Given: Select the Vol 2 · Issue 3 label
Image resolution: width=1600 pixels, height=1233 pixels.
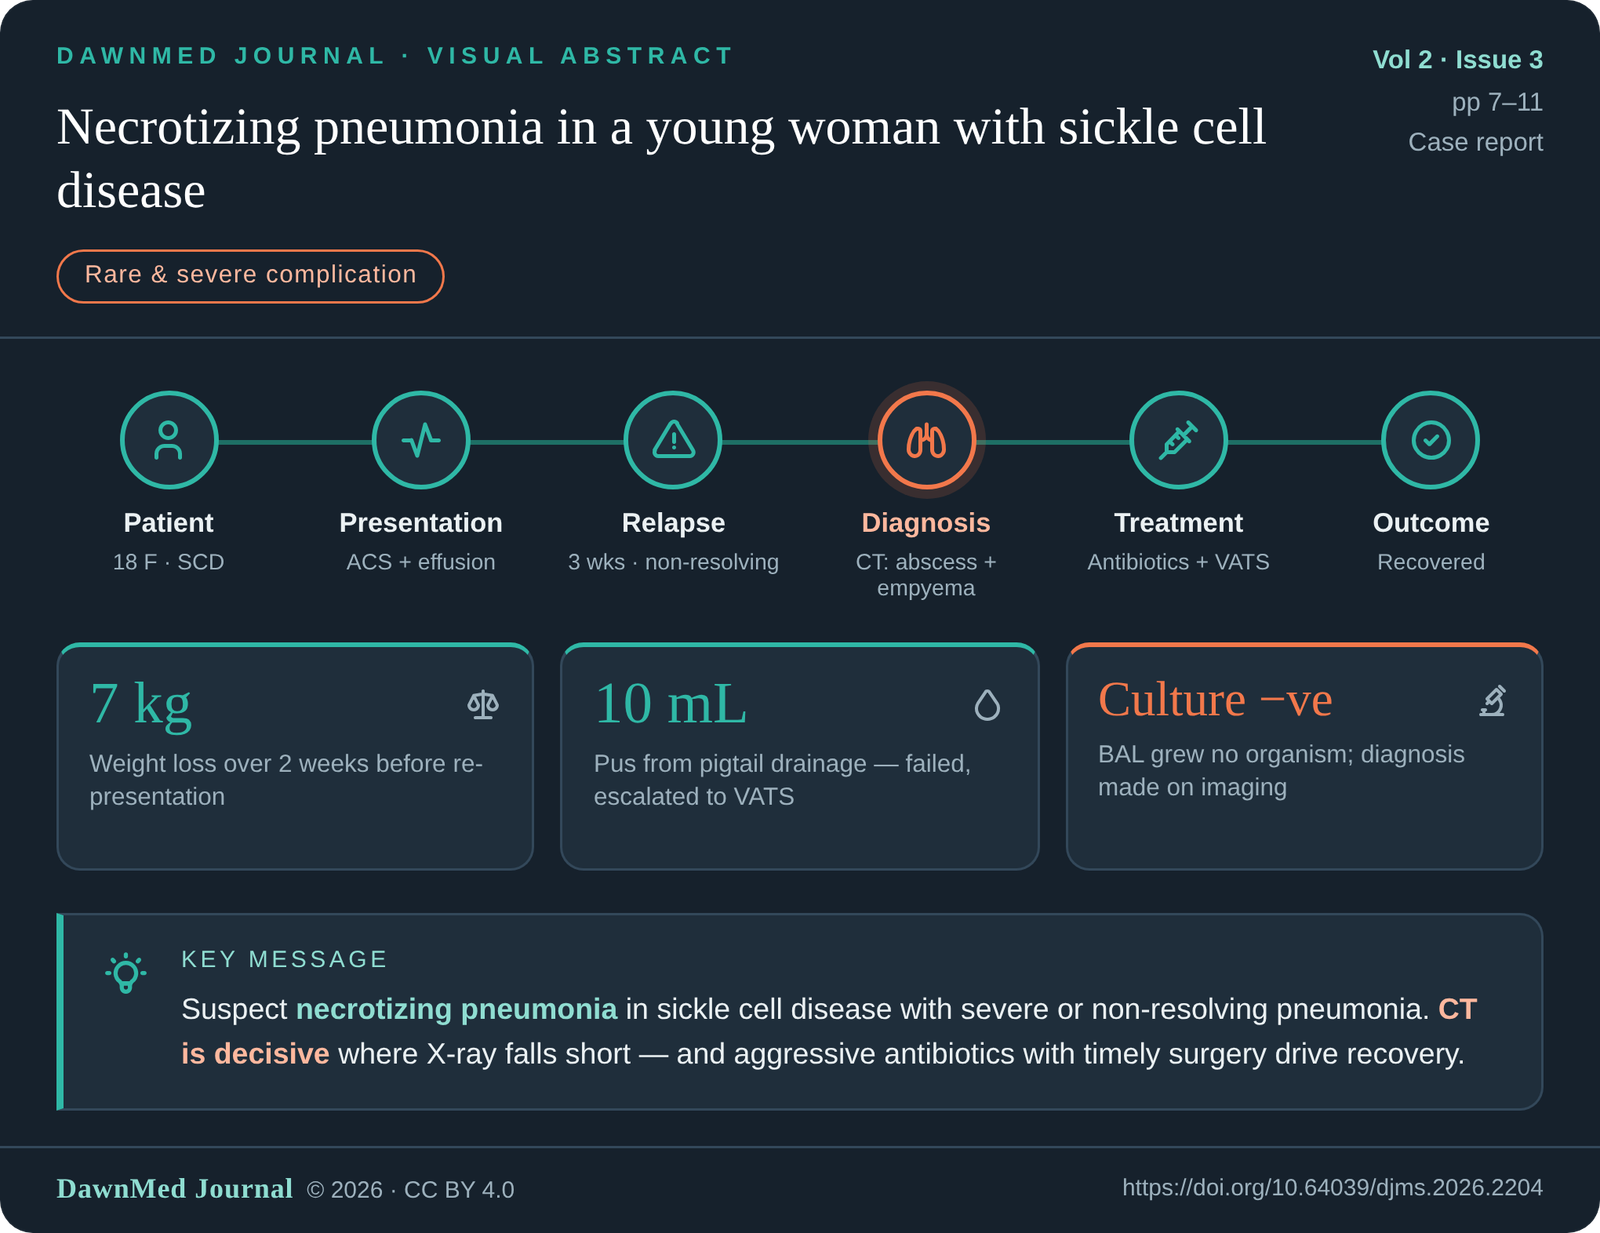Looking at the screenshot, I should [1457, 60].
